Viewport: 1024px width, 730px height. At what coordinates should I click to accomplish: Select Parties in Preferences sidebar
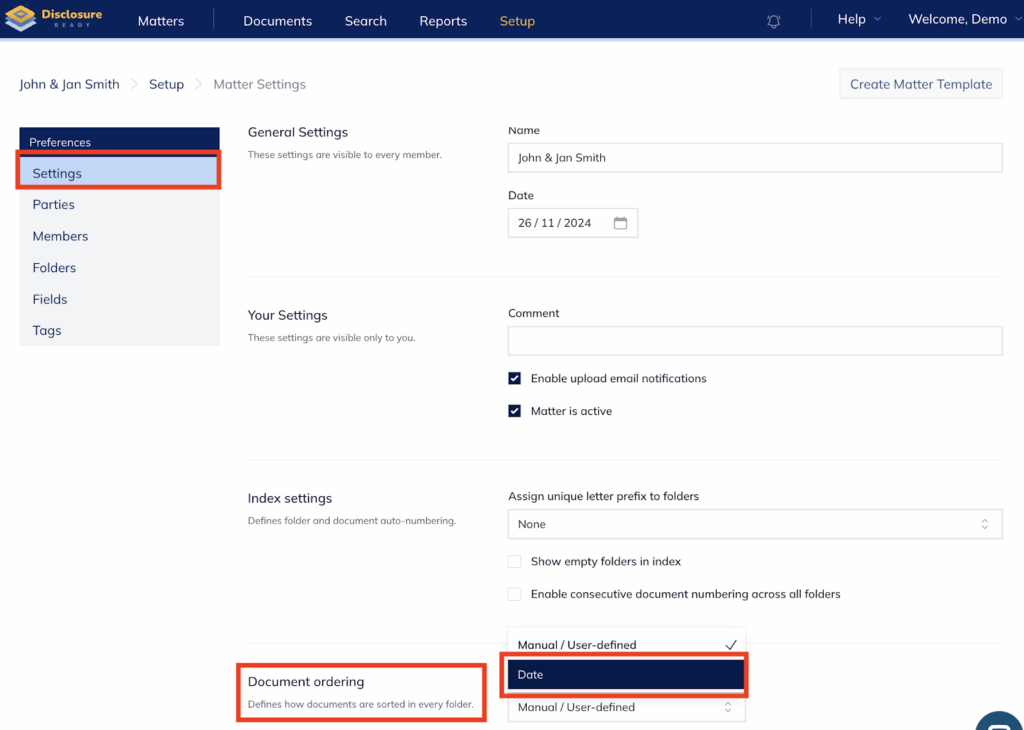54,205
